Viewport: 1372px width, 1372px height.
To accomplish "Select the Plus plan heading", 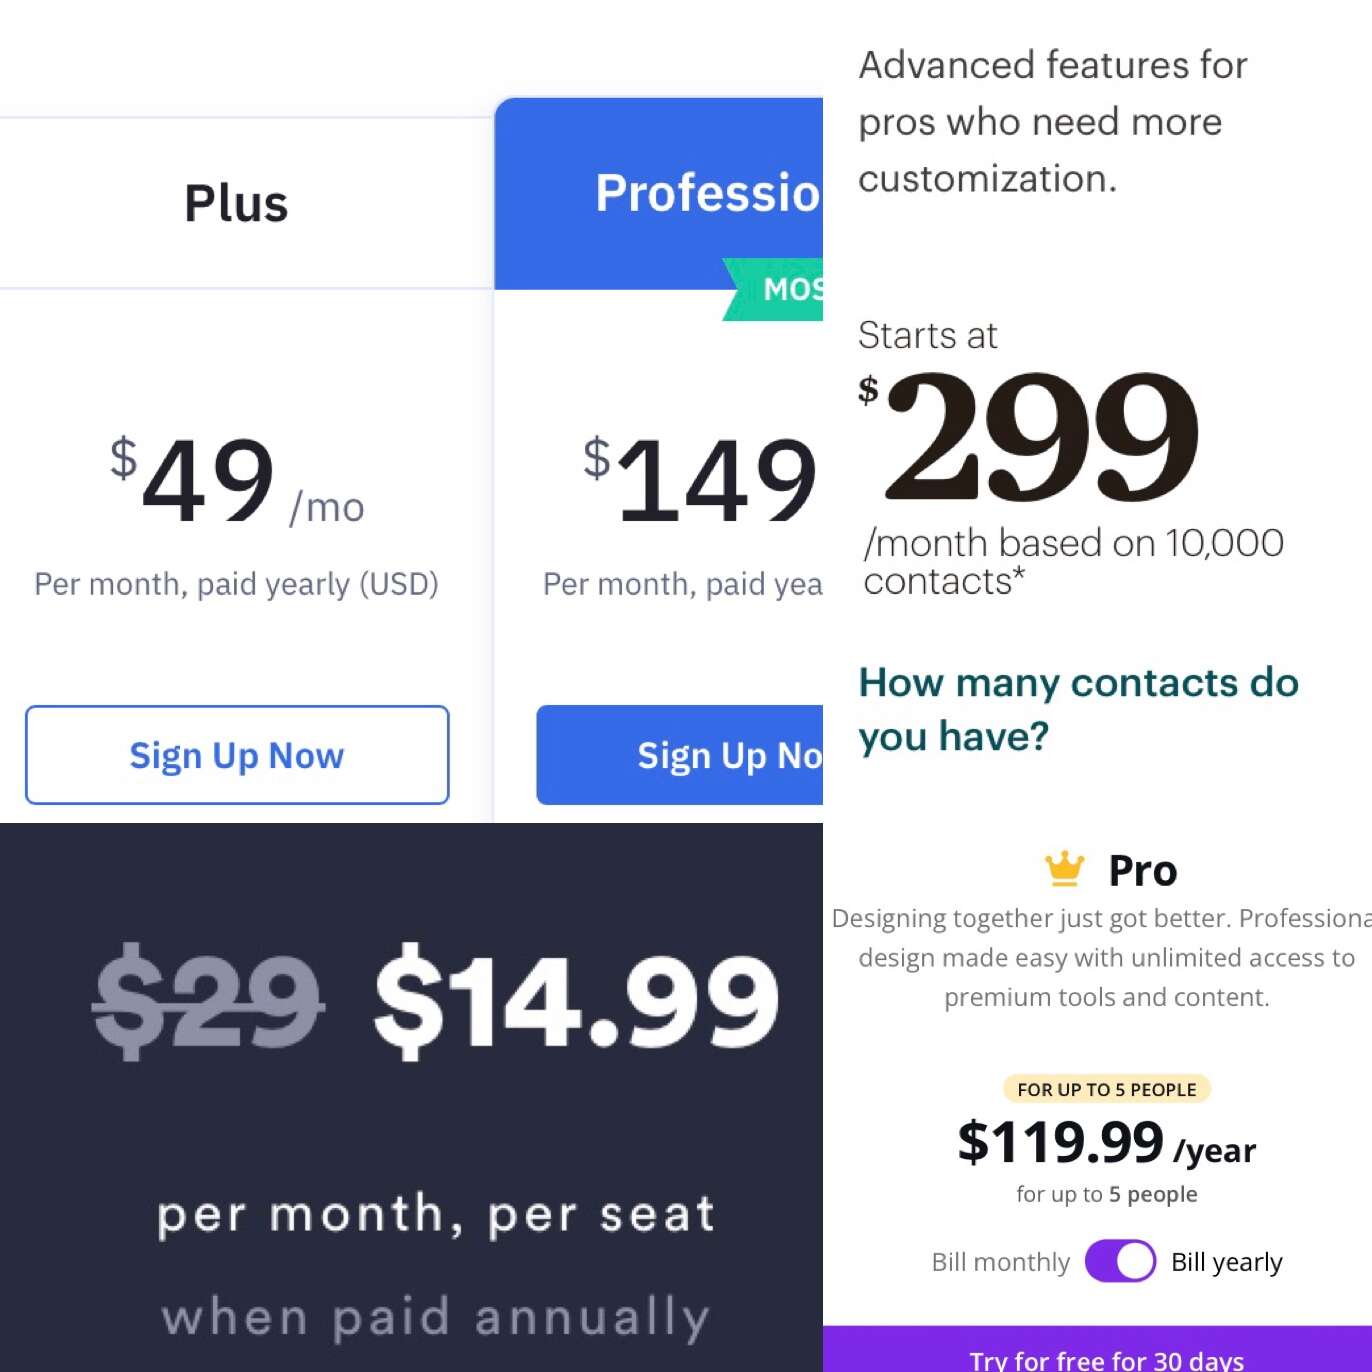I will (x=237, y=203).
